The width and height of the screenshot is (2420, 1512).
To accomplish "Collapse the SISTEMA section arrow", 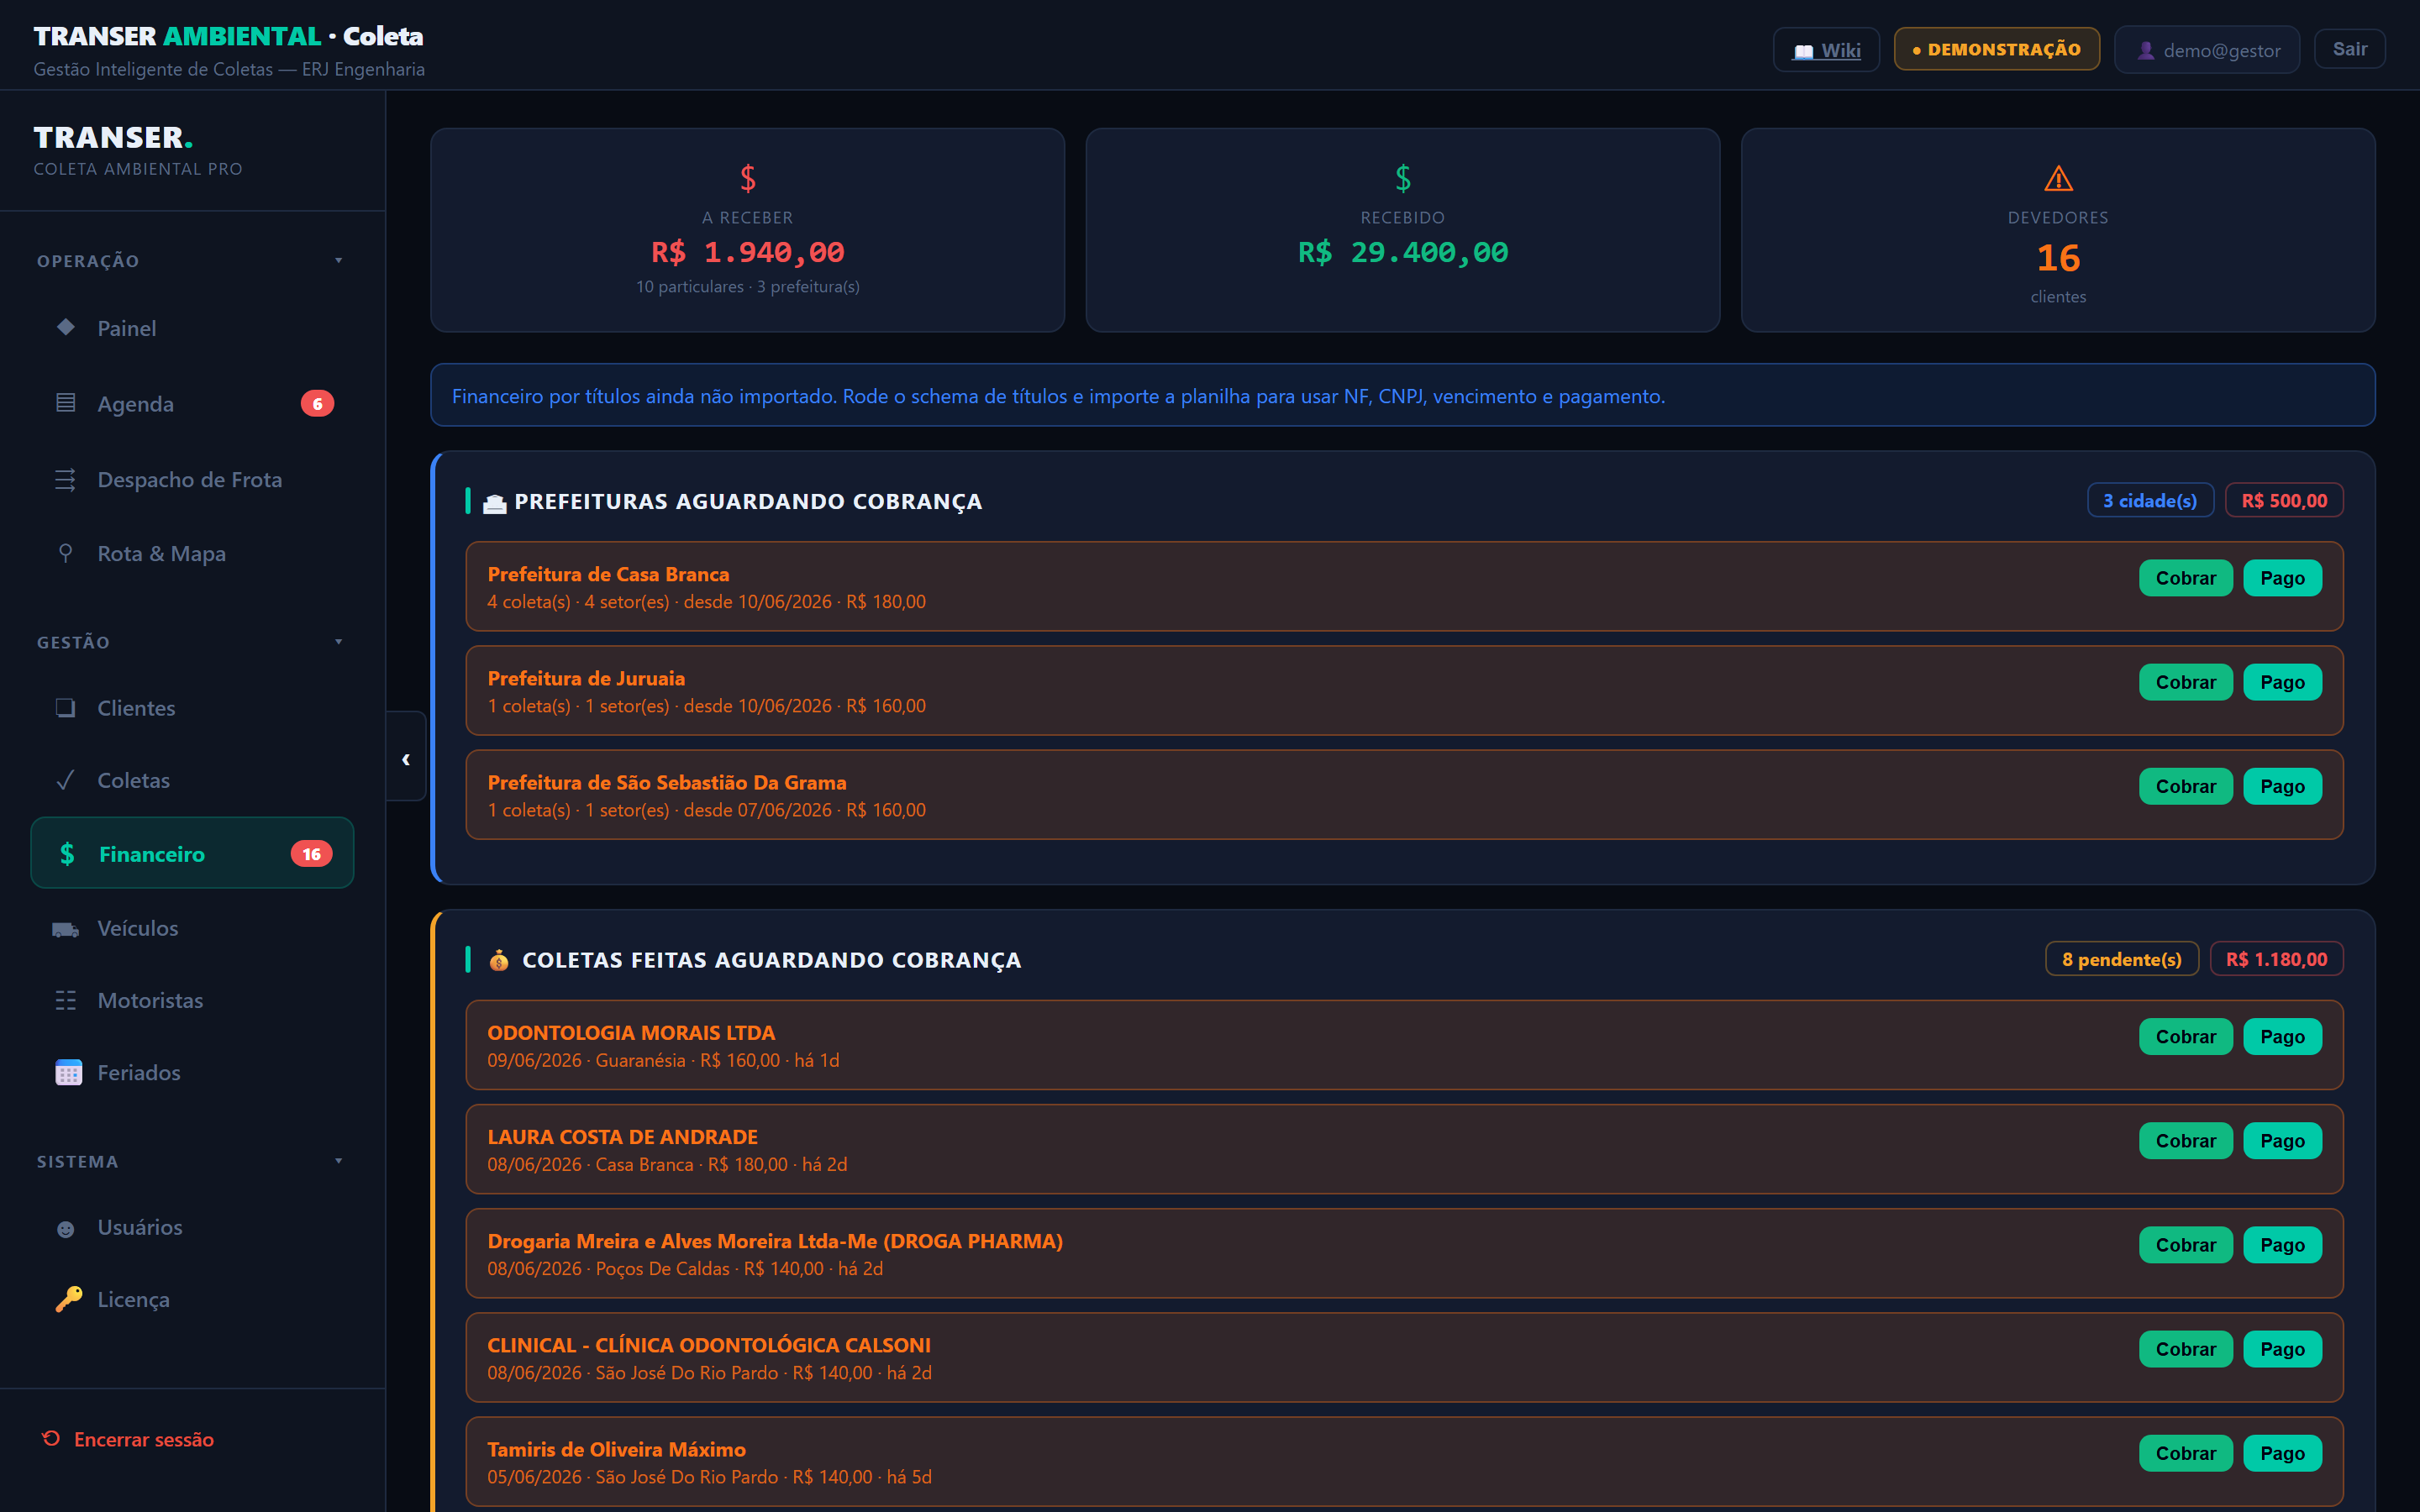I will tap(339, 1161).
